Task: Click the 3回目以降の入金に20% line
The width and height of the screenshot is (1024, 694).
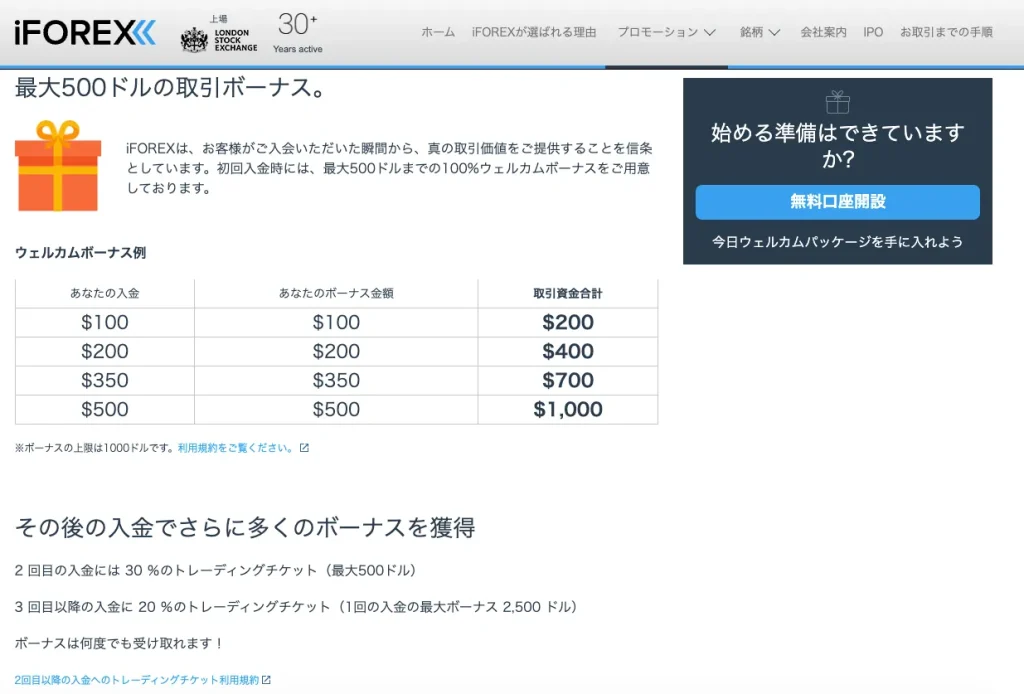Action: click(296, 607)
